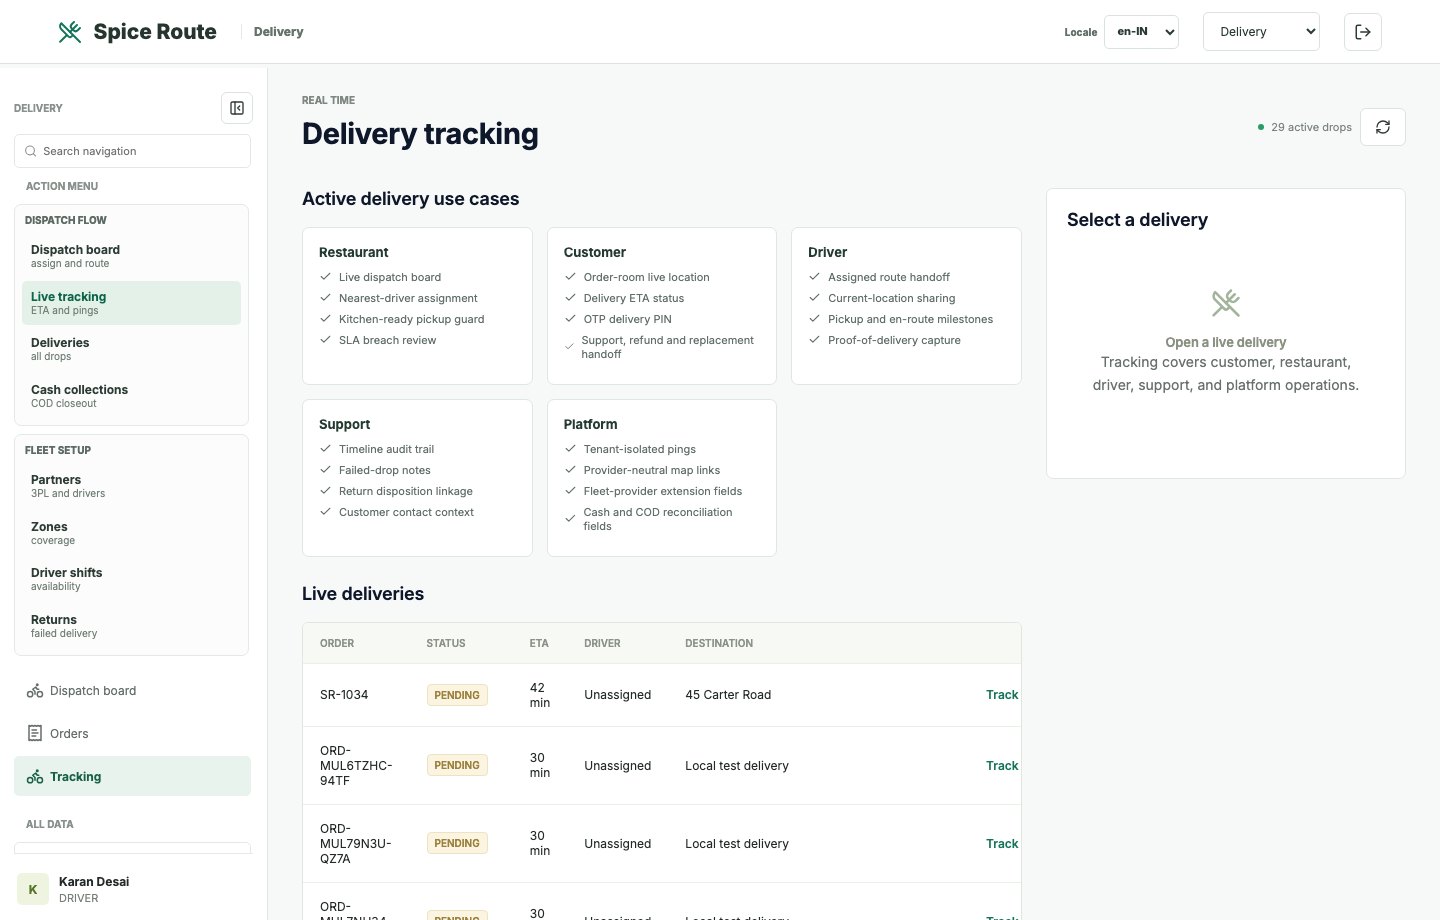Click the 29 active drops indicator
The width and height of the screenshot is (1440, 920).
pyautogui.click(x=1304, y=127)
